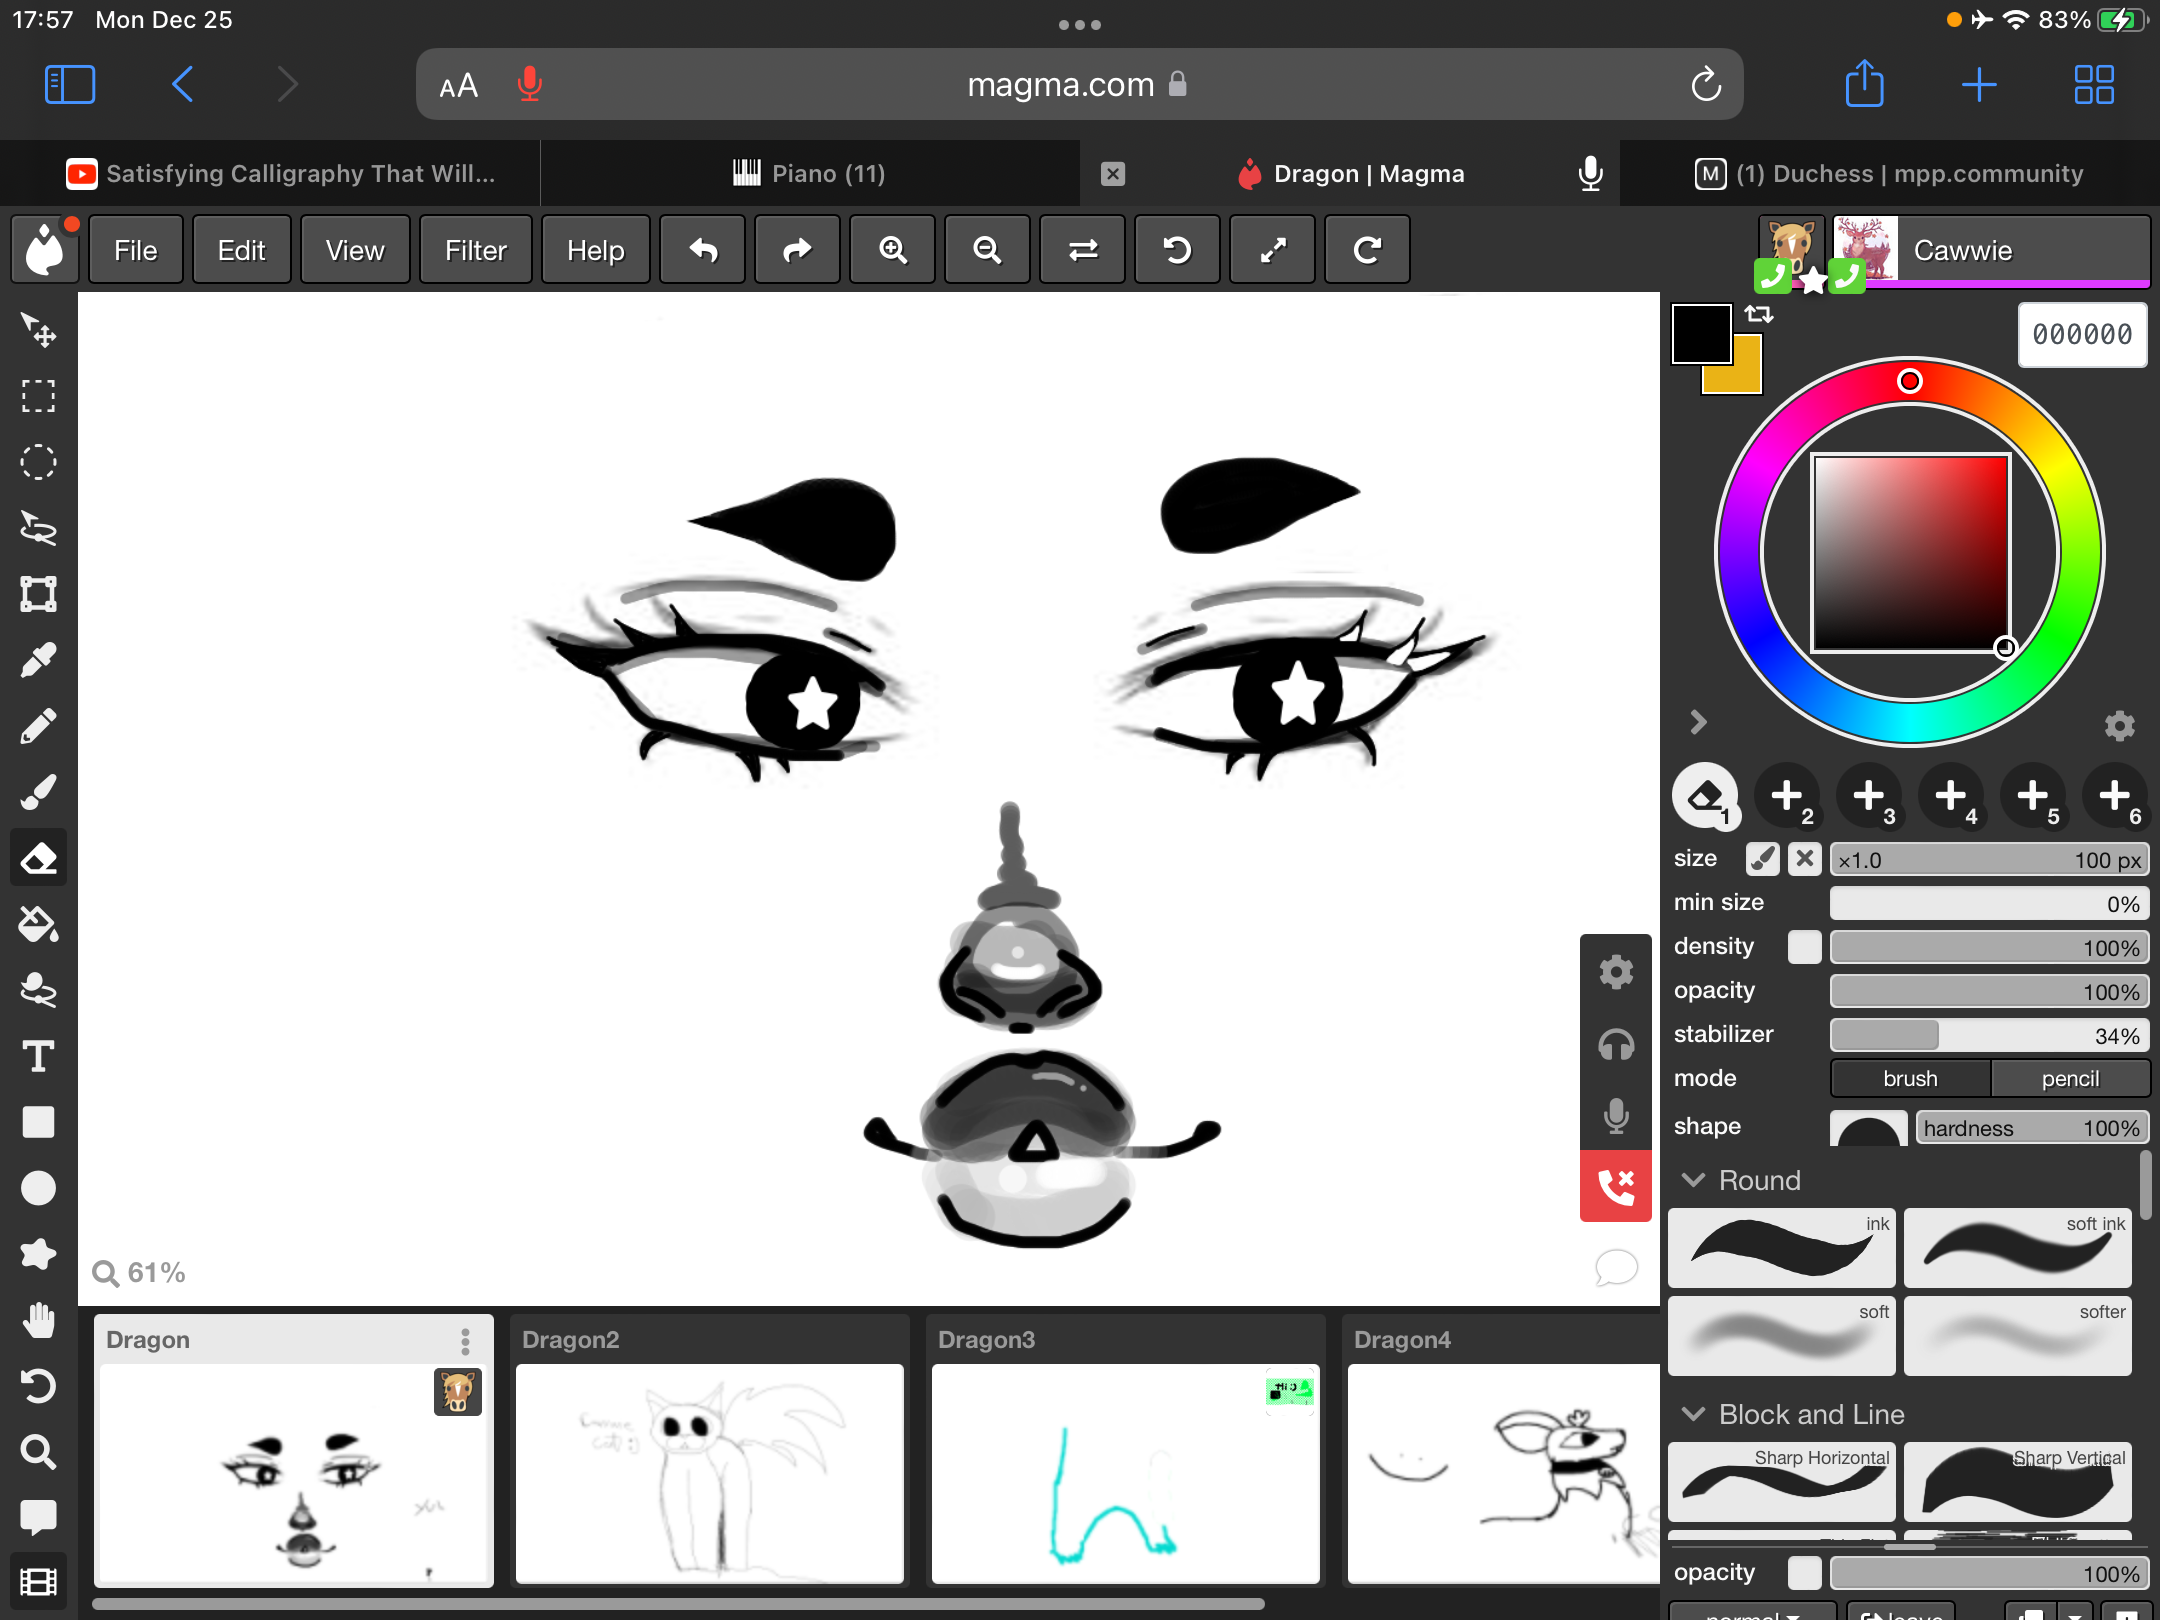Select the rectangle shape tool
The height and width of the screenshot is (1620, 2160).
pos(39,1122)
